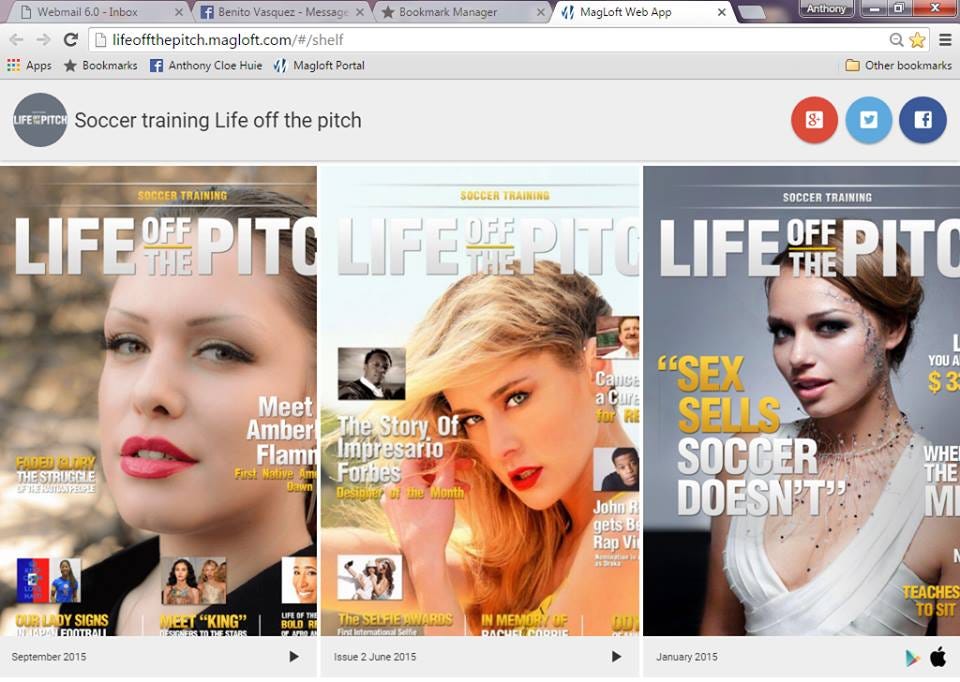Viewport: 960px width, 682px height.
Task: Click the September 2015 label
Action: click(49, 657)
